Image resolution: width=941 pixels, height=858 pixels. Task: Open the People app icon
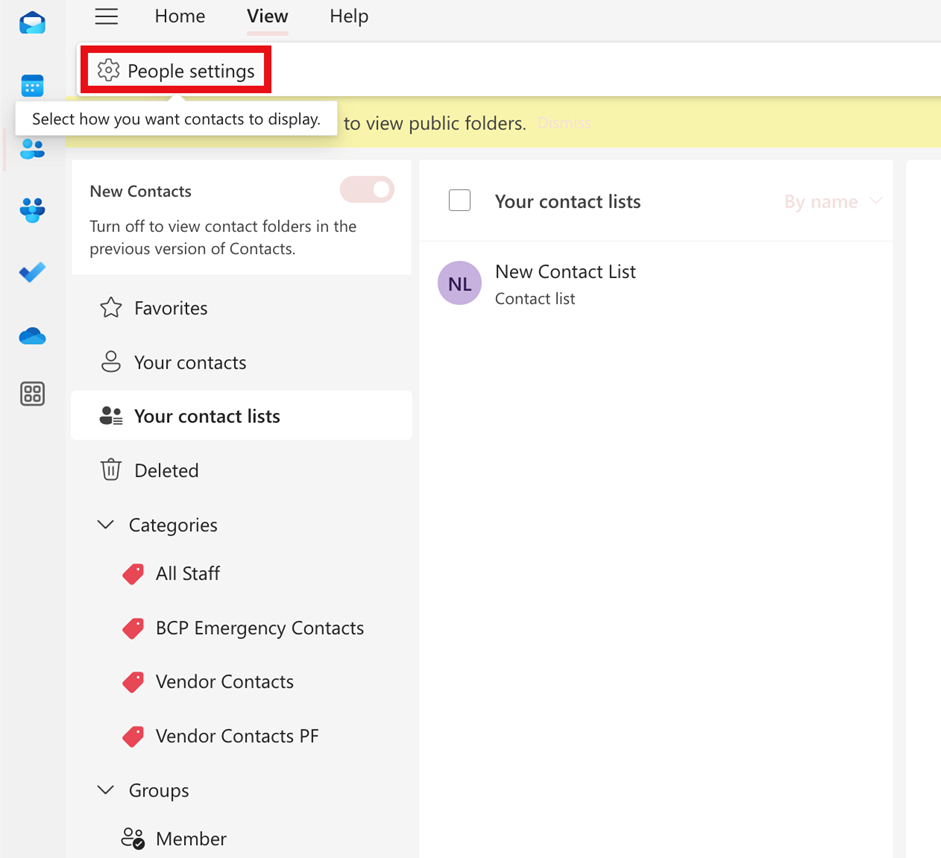pyautogui.click(x=32, y=149)
